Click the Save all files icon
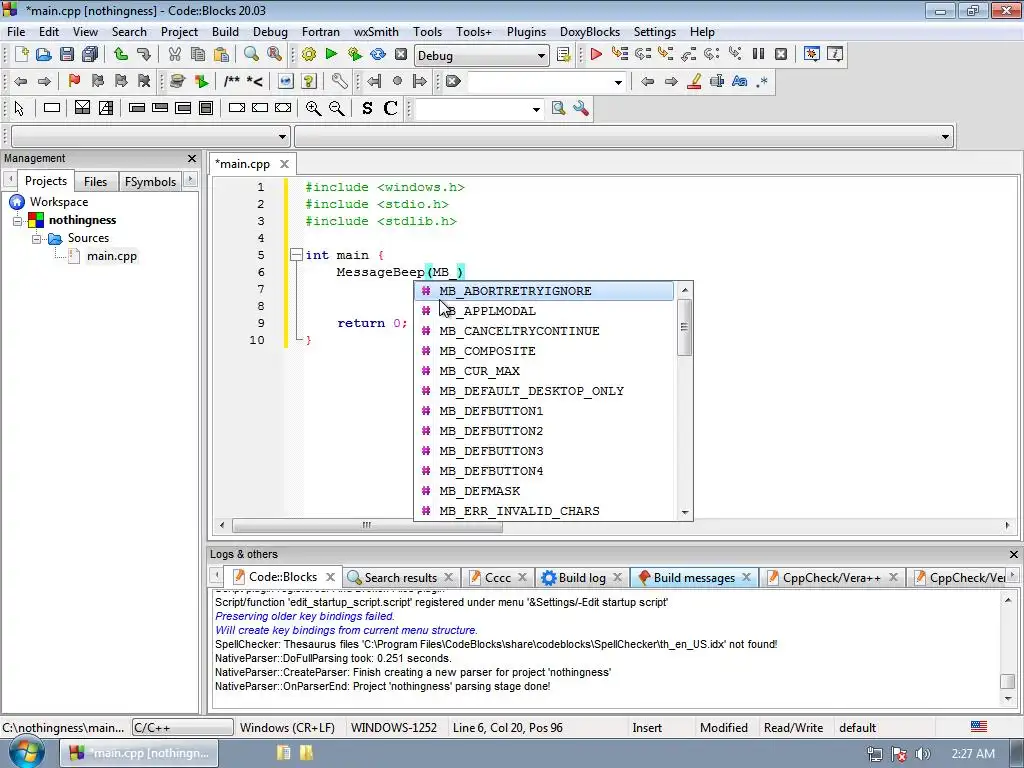This screenshot has width=1024, height=768. (90, 54)
